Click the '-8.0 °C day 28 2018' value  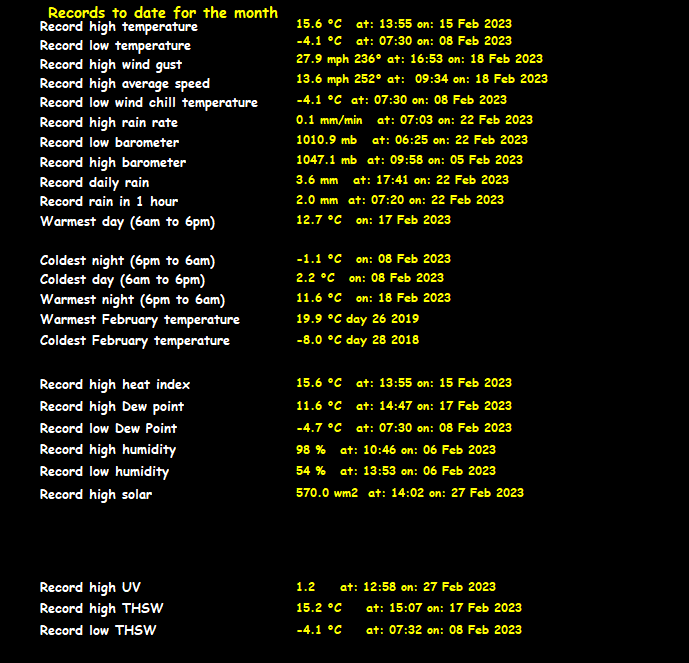pos(357,341)
